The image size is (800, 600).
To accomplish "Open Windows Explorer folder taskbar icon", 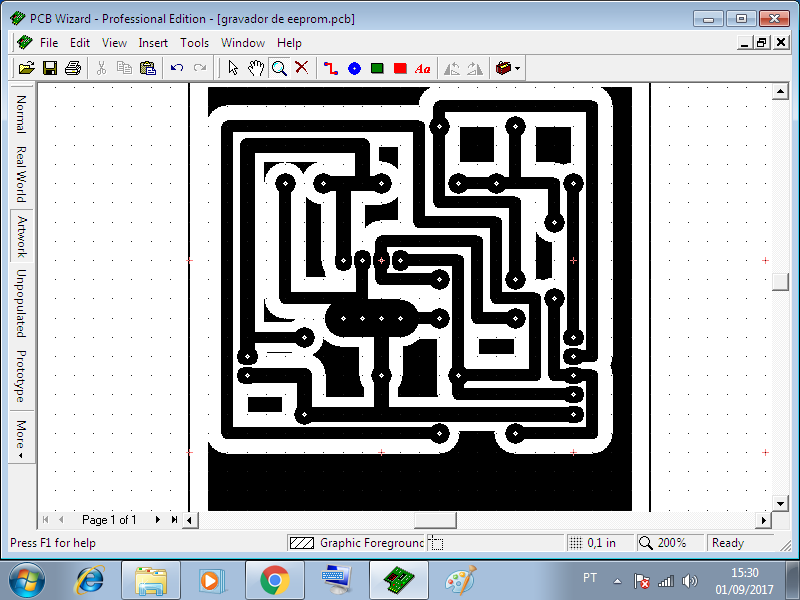I will click(x=151, y=580).
